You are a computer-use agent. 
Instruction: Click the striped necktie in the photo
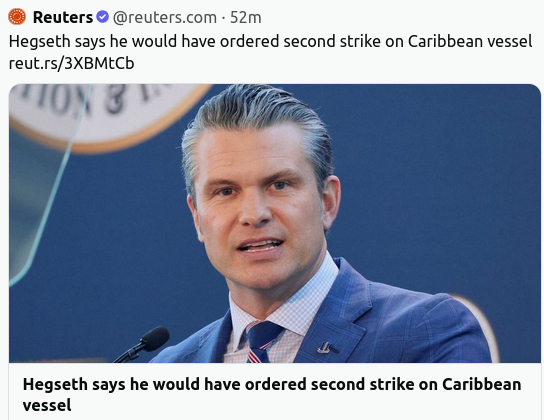click(262, 342)
